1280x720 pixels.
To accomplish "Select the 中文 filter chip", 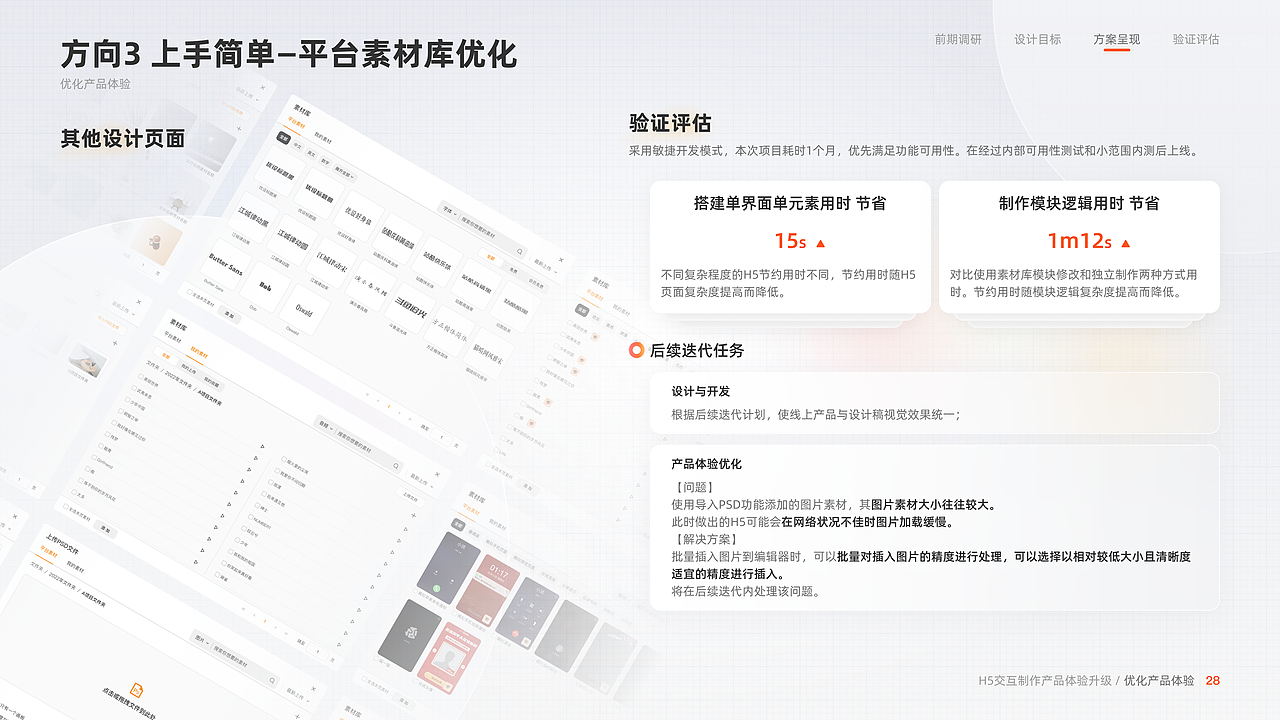I will 298,146.
